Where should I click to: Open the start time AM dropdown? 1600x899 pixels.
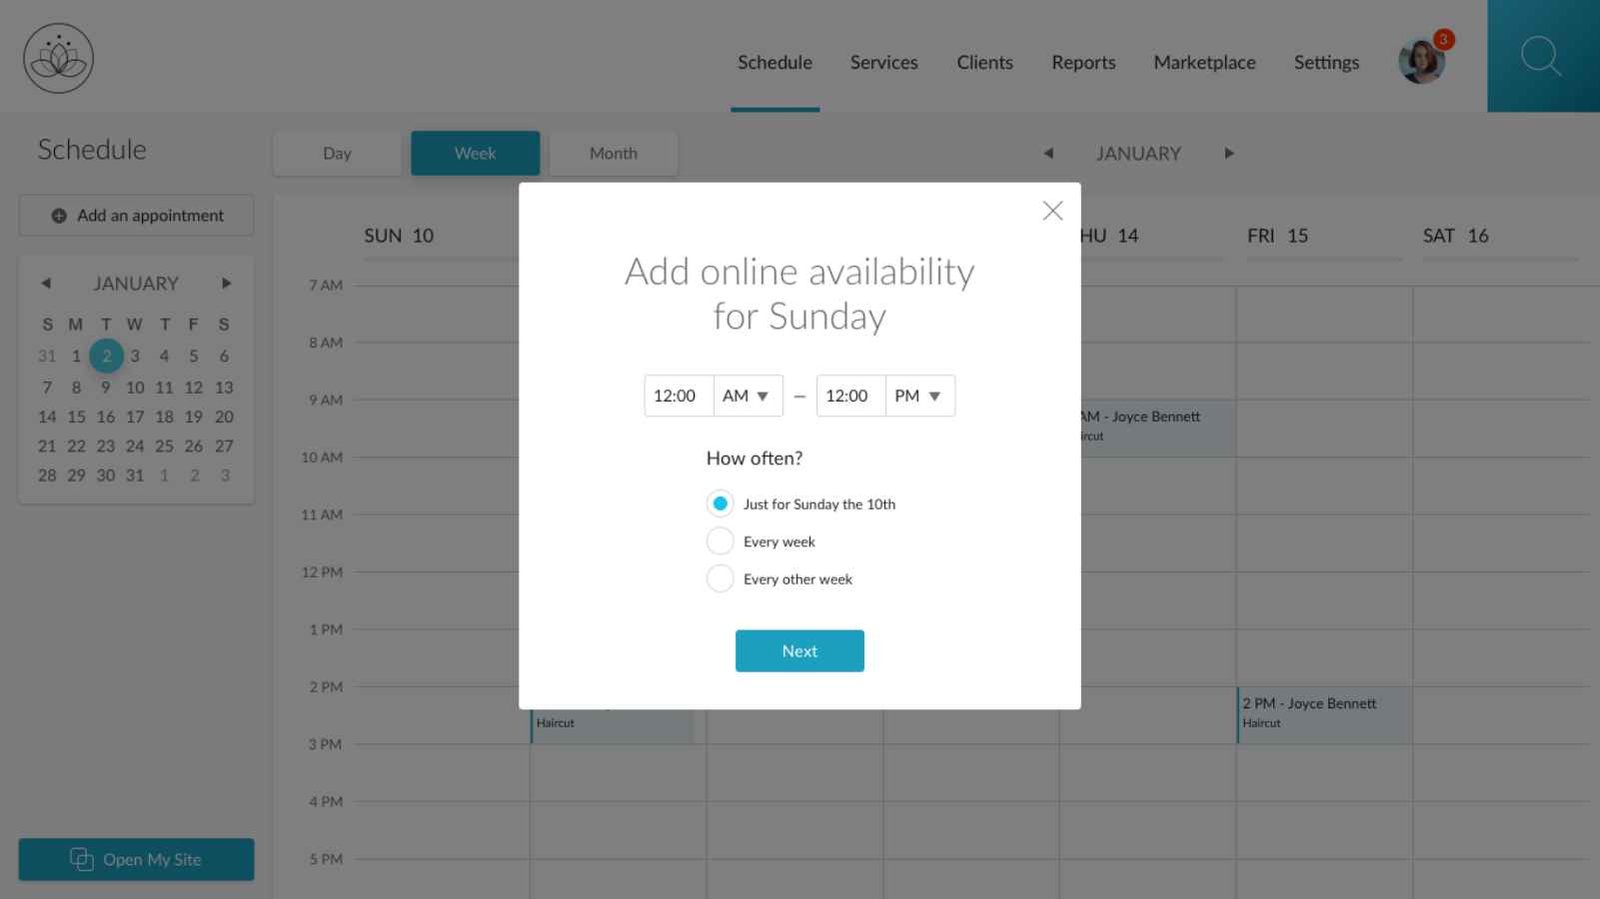tap(748, 396)
